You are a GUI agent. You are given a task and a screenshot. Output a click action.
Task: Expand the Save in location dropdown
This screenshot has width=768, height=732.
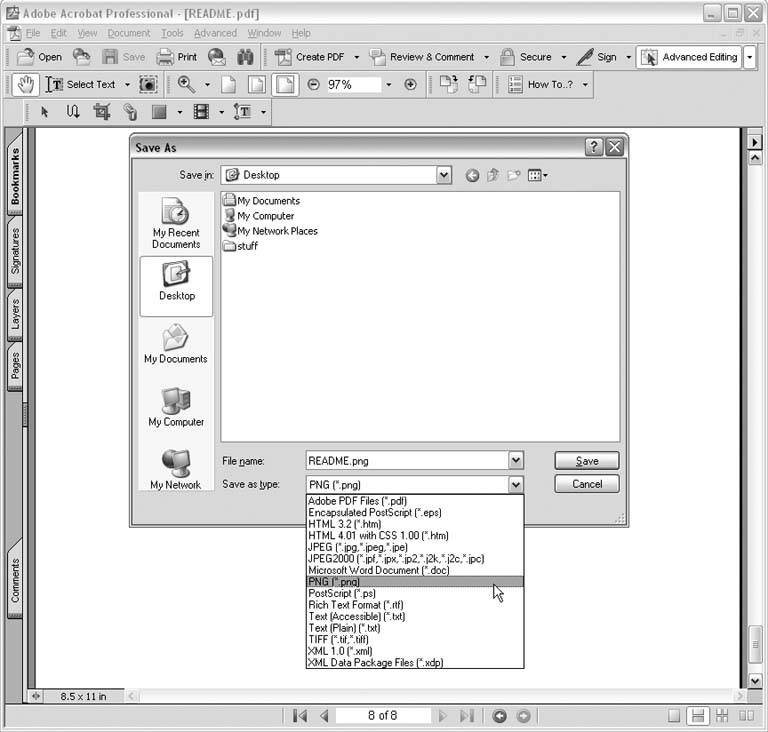point(444,176)
